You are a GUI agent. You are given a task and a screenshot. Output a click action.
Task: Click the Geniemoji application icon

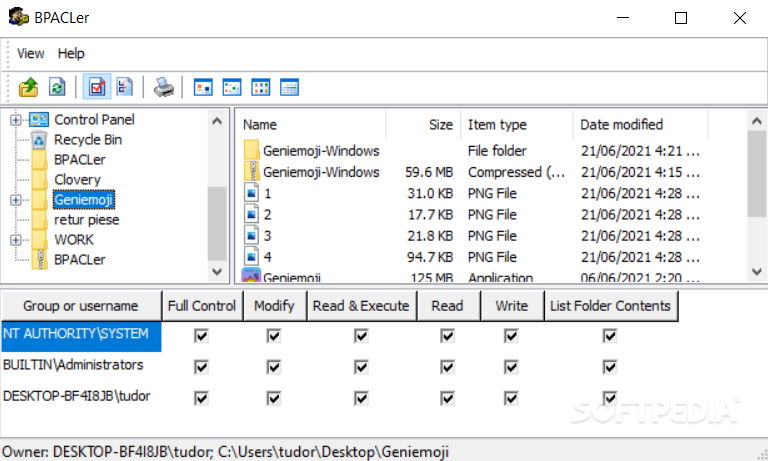click(x=251, y=275)
